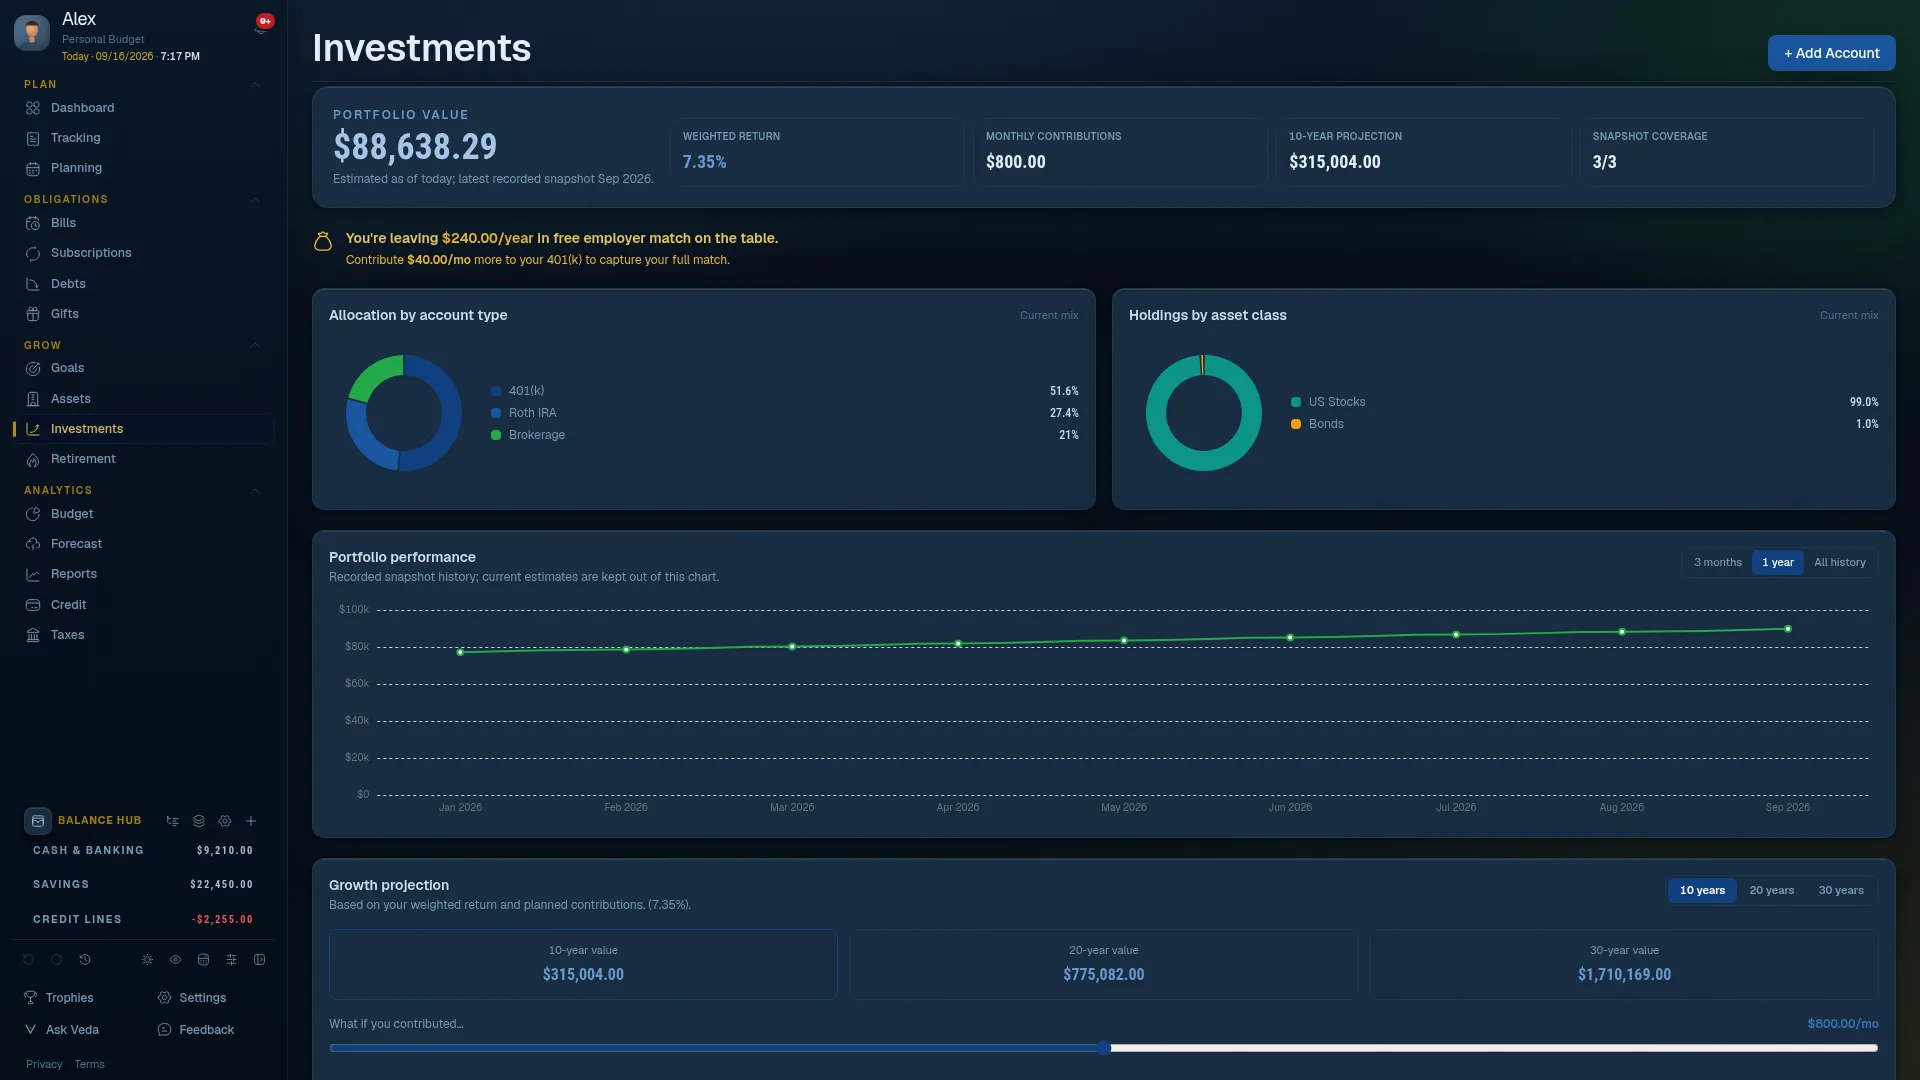Go to Tracking page
This screenshot has height=1080, width=1920.
(144, 138)
